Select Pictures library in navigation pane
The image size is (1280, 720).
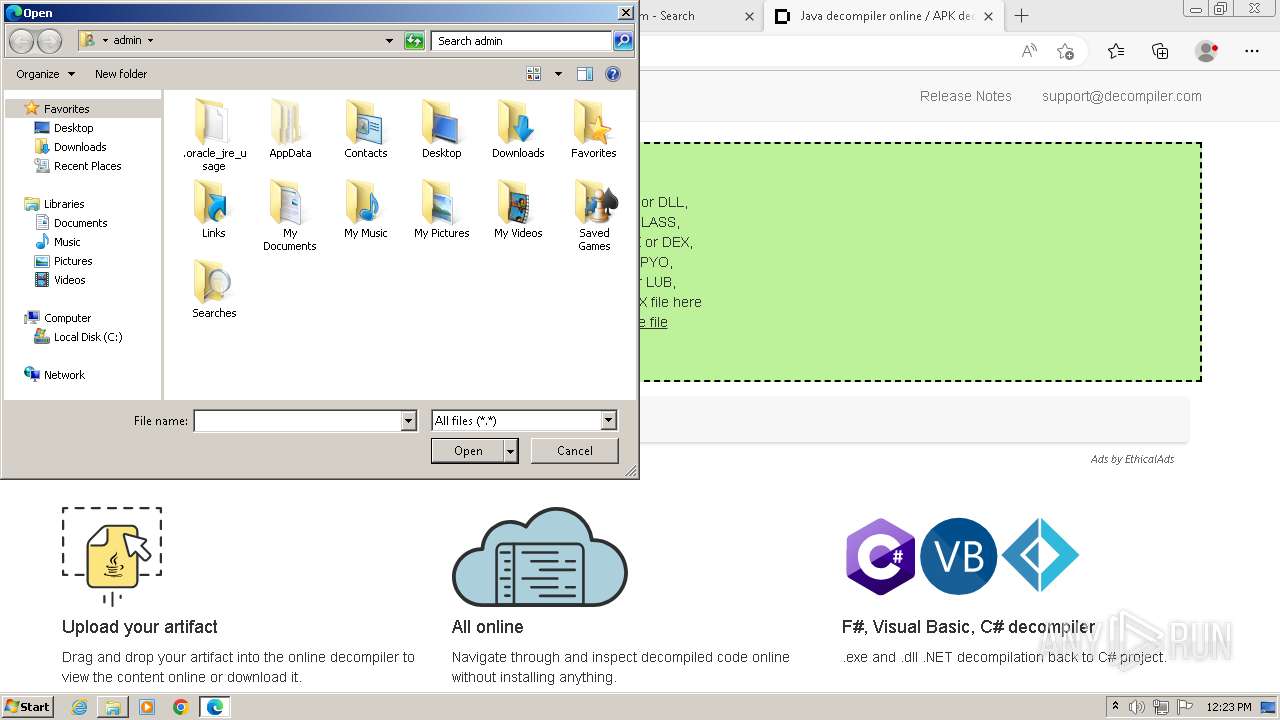[73, 261]
